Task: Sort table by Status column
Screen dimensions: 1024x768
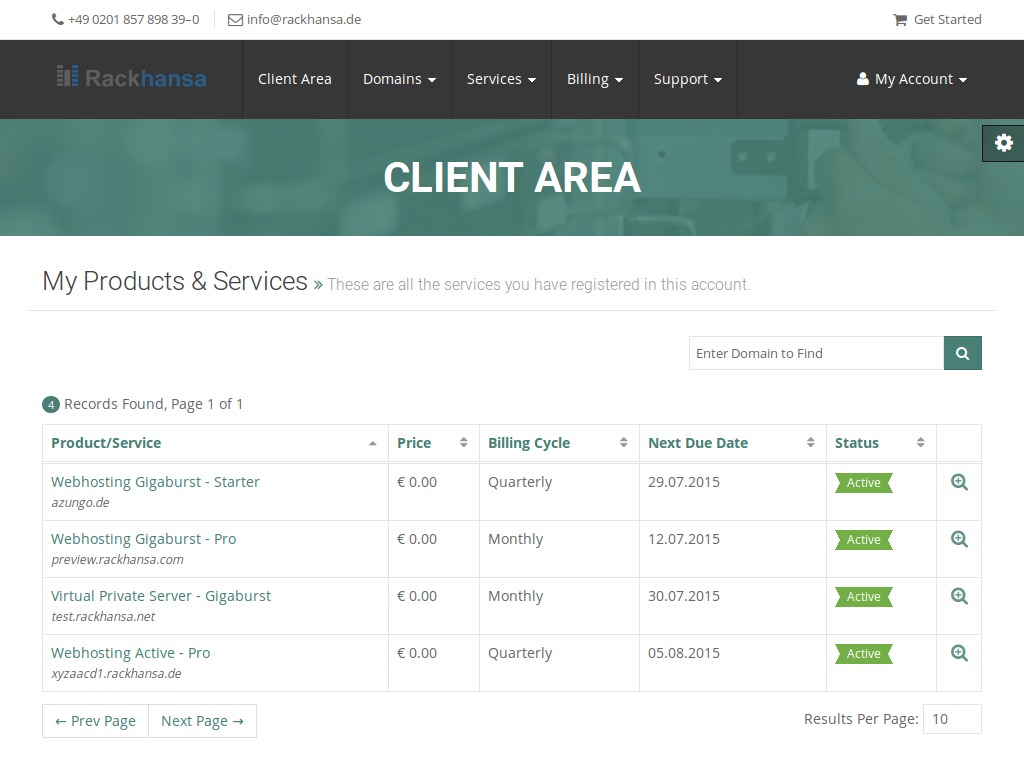Action: pos(881,443)
